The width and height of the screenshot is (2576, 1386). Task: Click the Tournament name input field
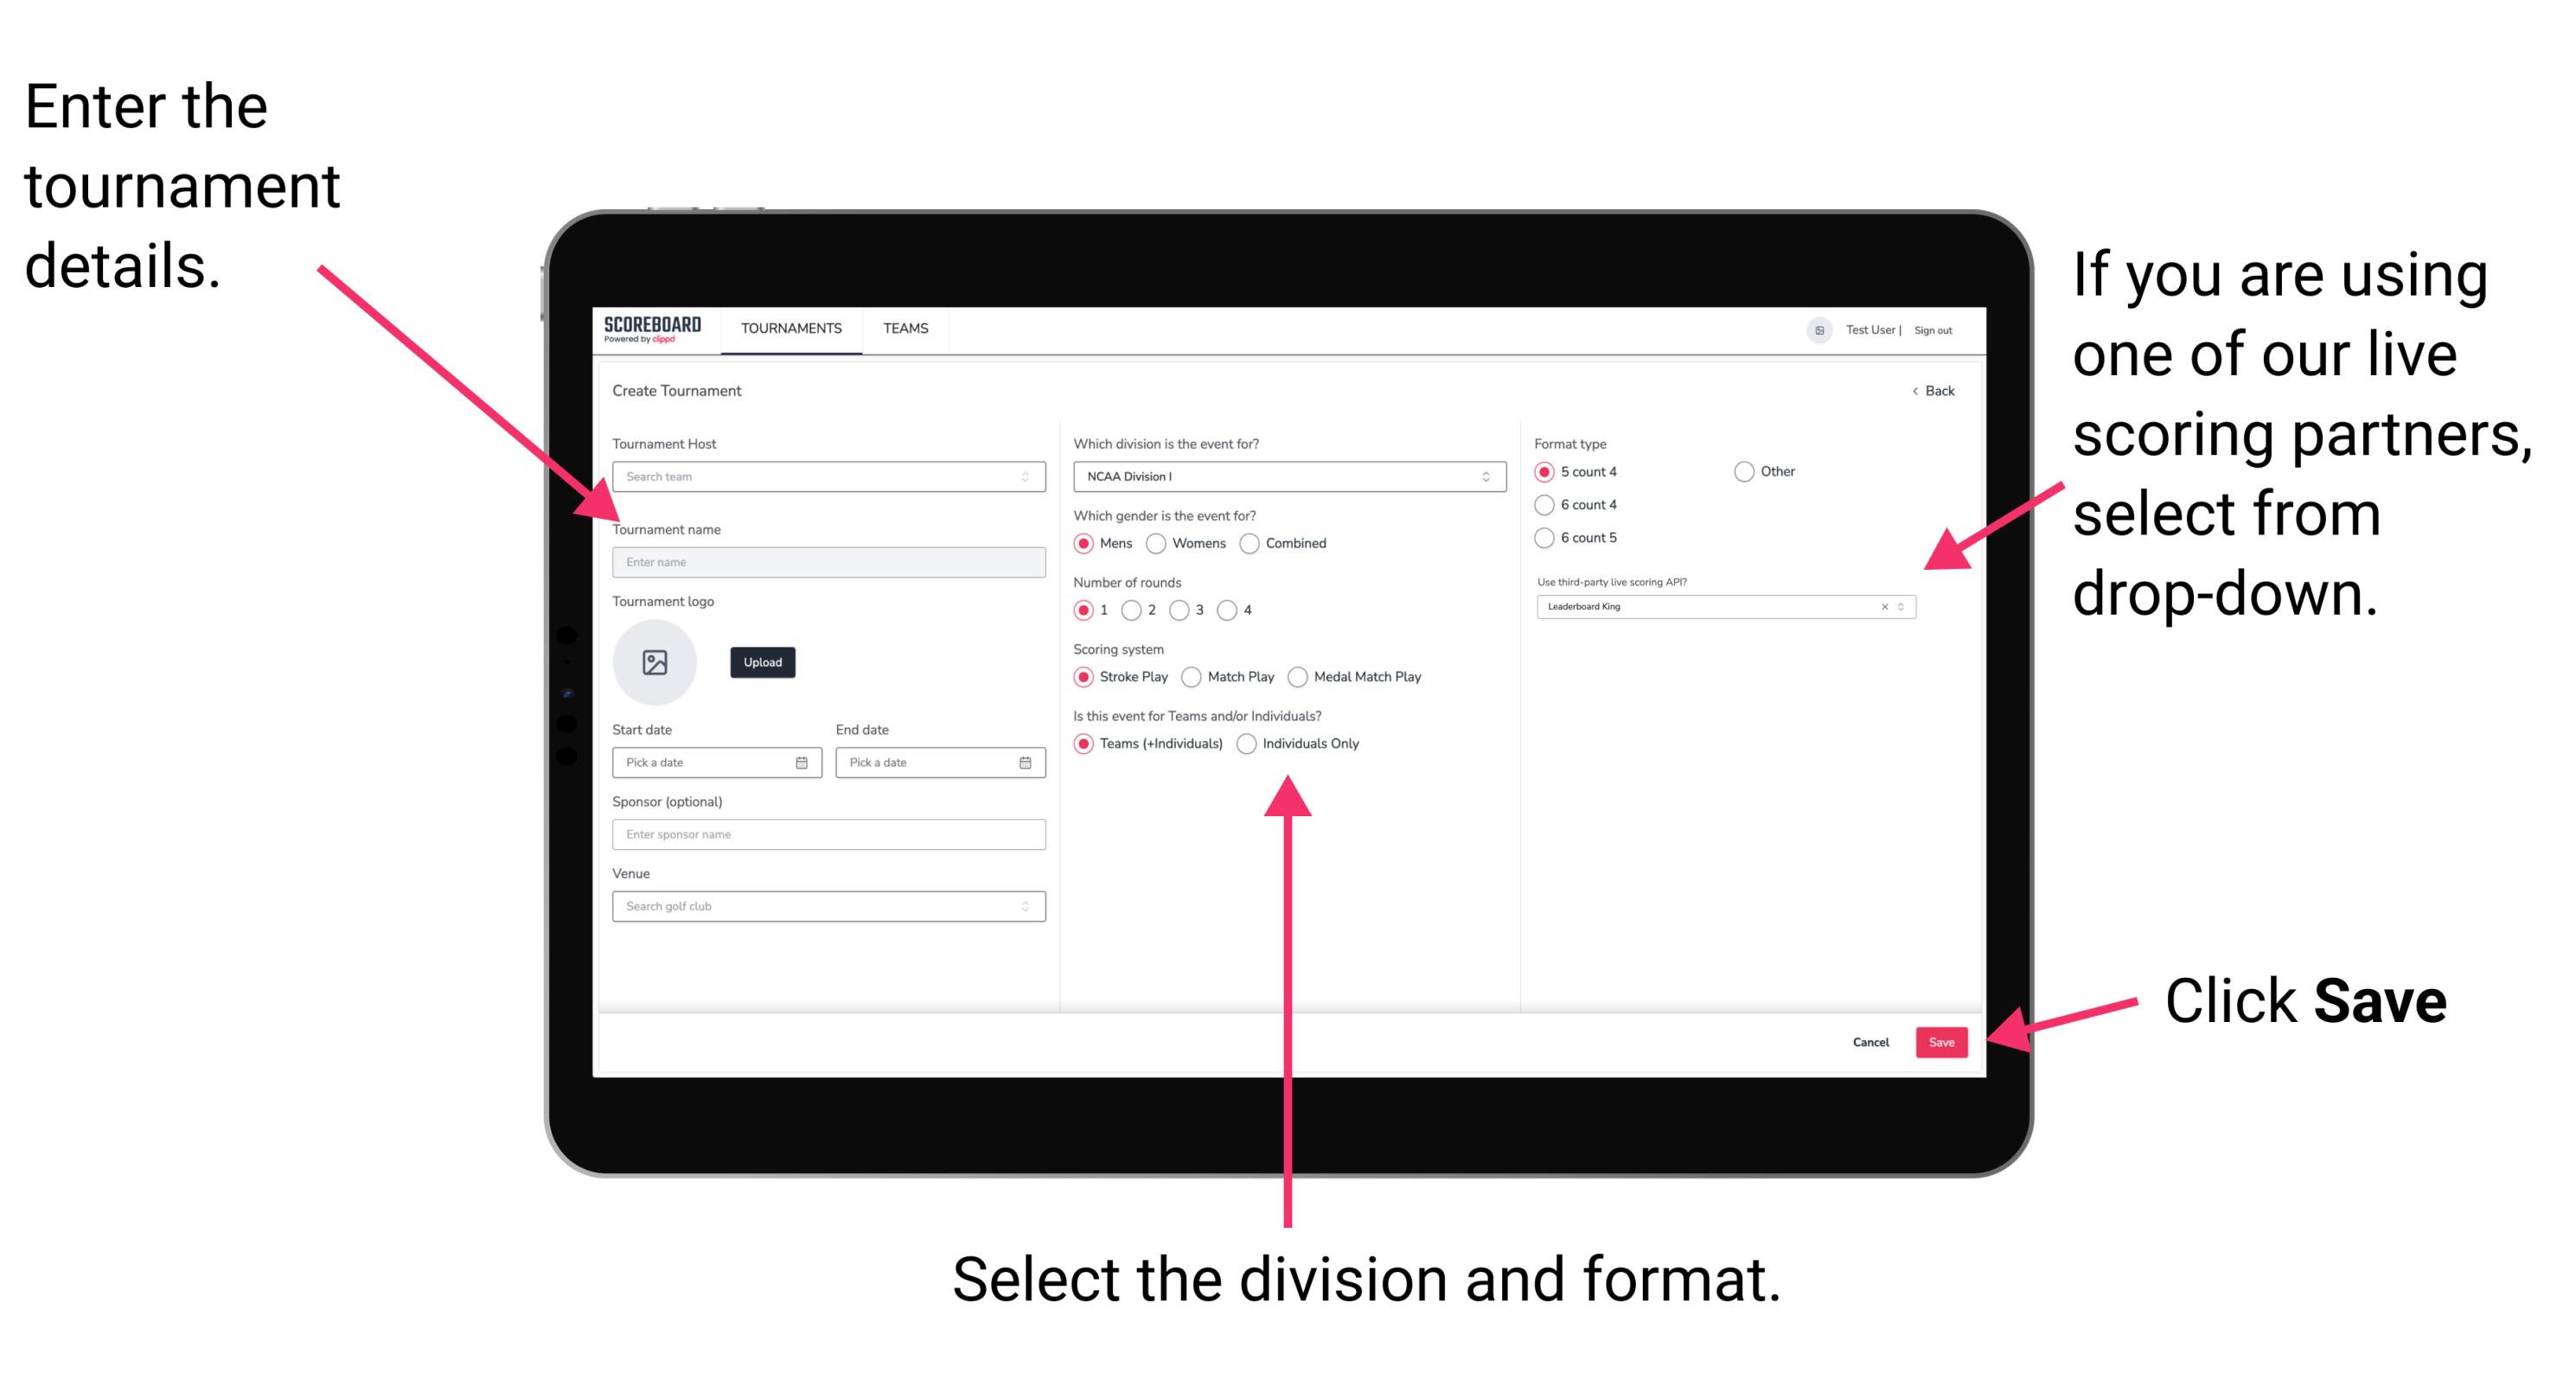click(x=825, y=561)
